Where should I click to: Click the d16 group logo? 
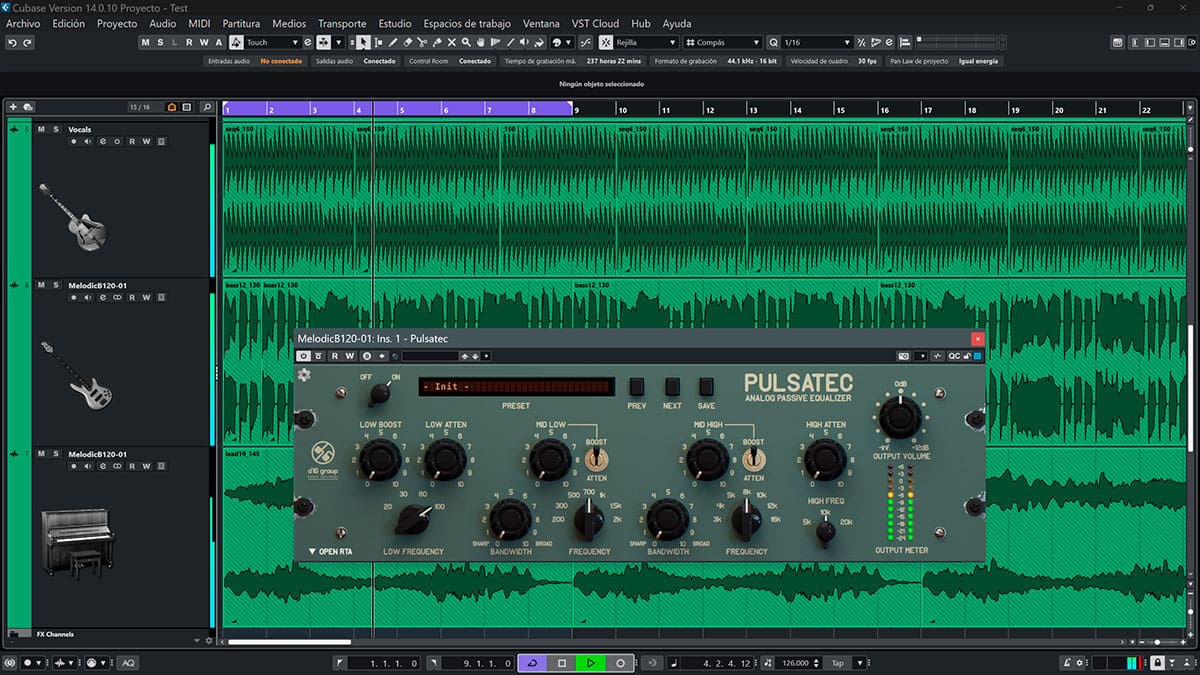click(x=323, y=458)
